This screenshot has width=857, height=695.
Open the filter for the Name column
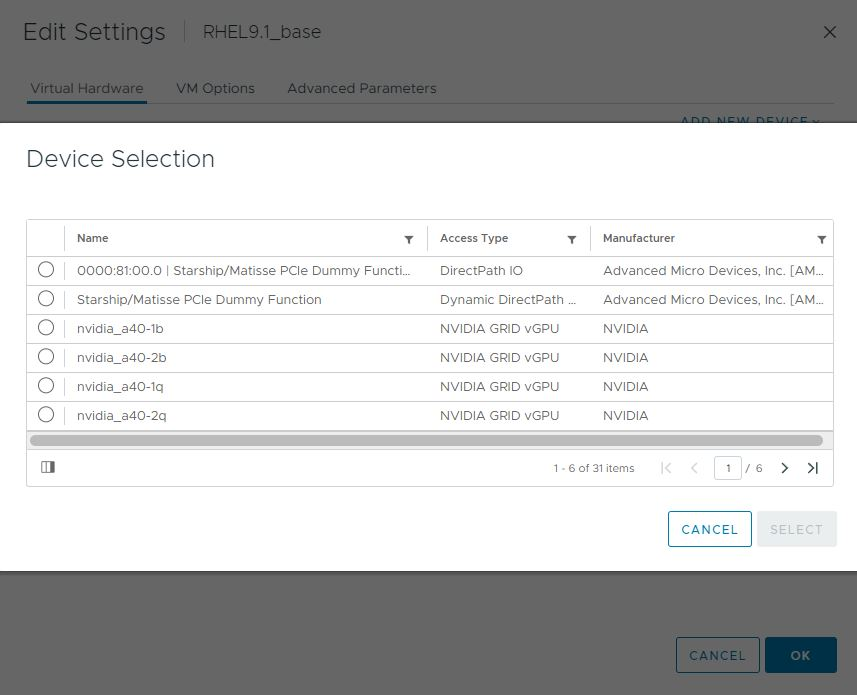point(408,239)
